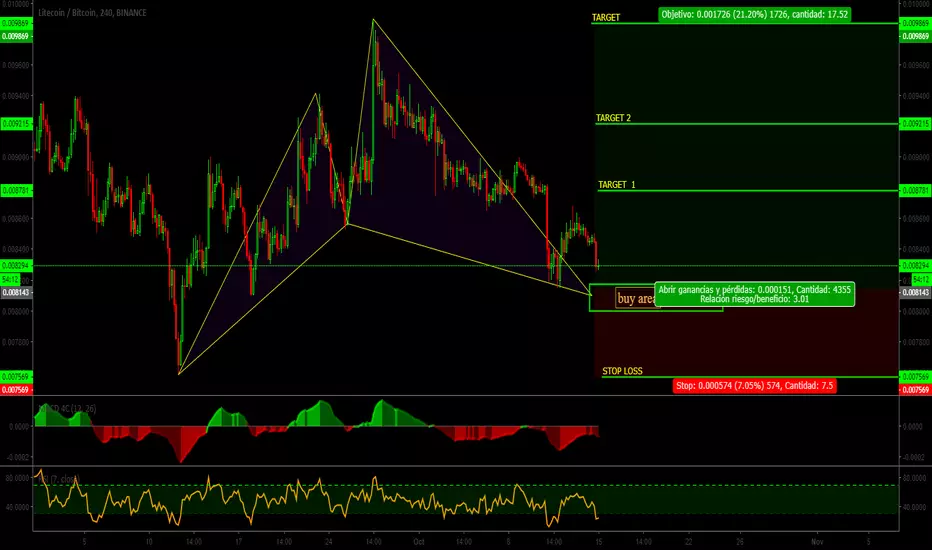Viewport: 932px width, 550px height.
Task: Click the 0.009215 tag on left price axis
Action: 15,124
